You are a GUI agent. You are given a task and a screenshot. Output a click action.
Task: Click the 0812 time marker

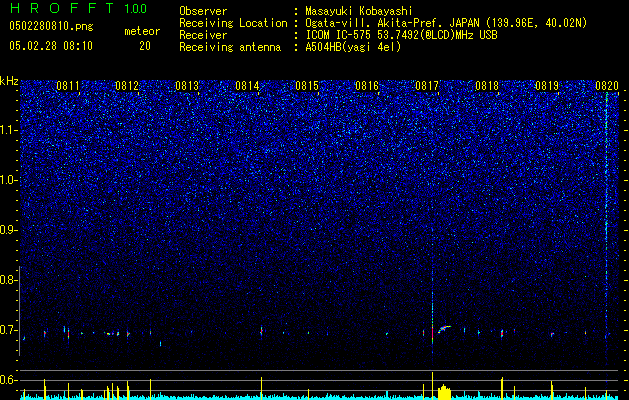[x=127, y=85]
